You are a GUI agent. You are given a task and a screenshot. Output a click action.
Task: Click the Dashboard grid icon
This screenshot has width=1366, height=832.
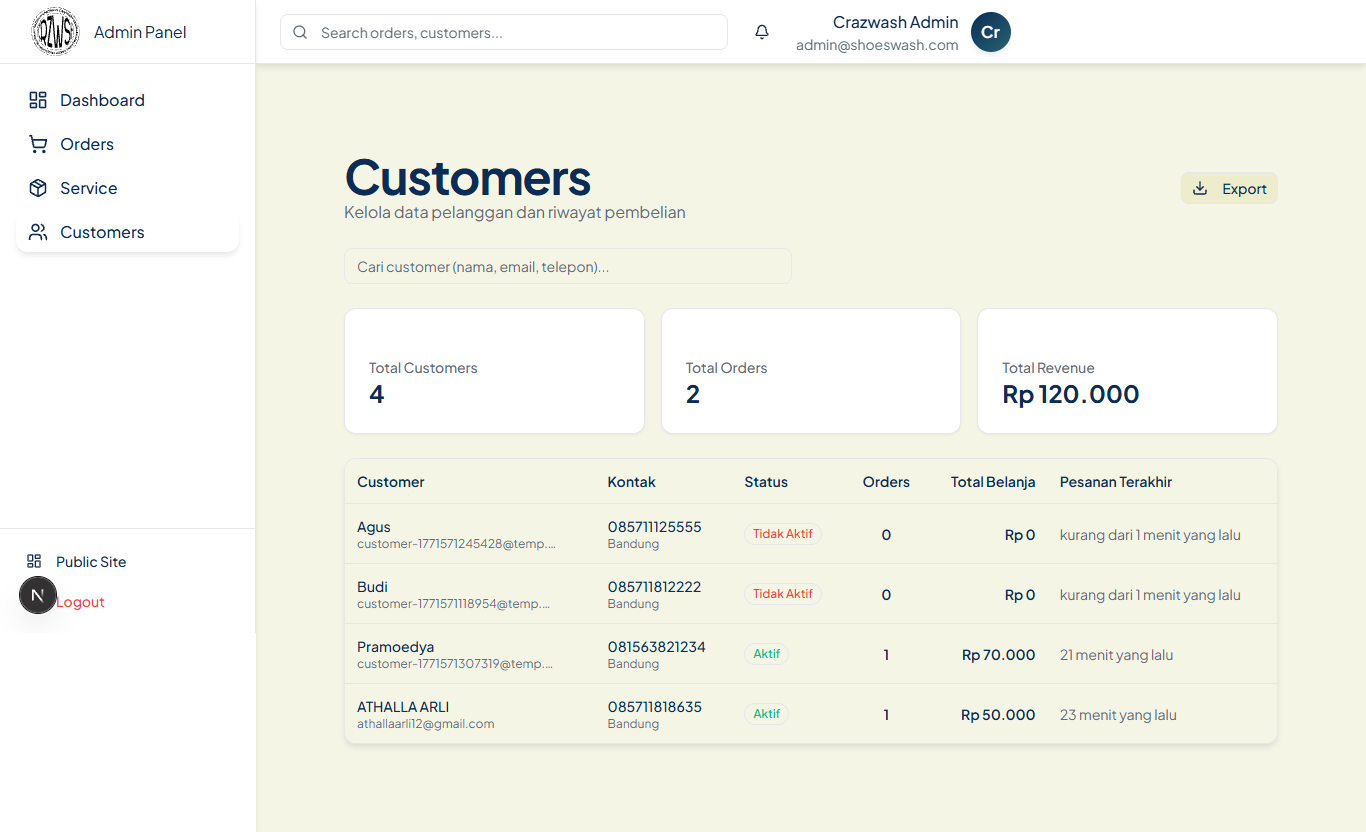click(x=38, y=100)
